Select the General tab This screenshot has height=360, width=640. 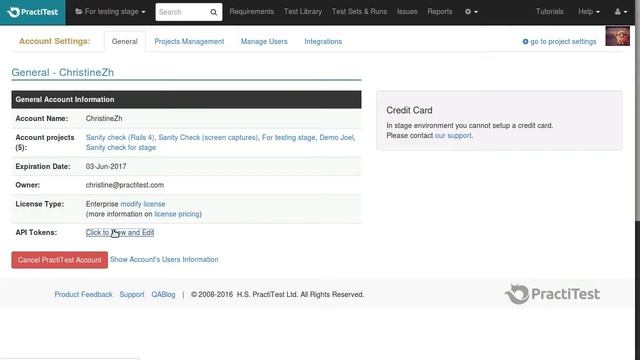tap(124, 42)
